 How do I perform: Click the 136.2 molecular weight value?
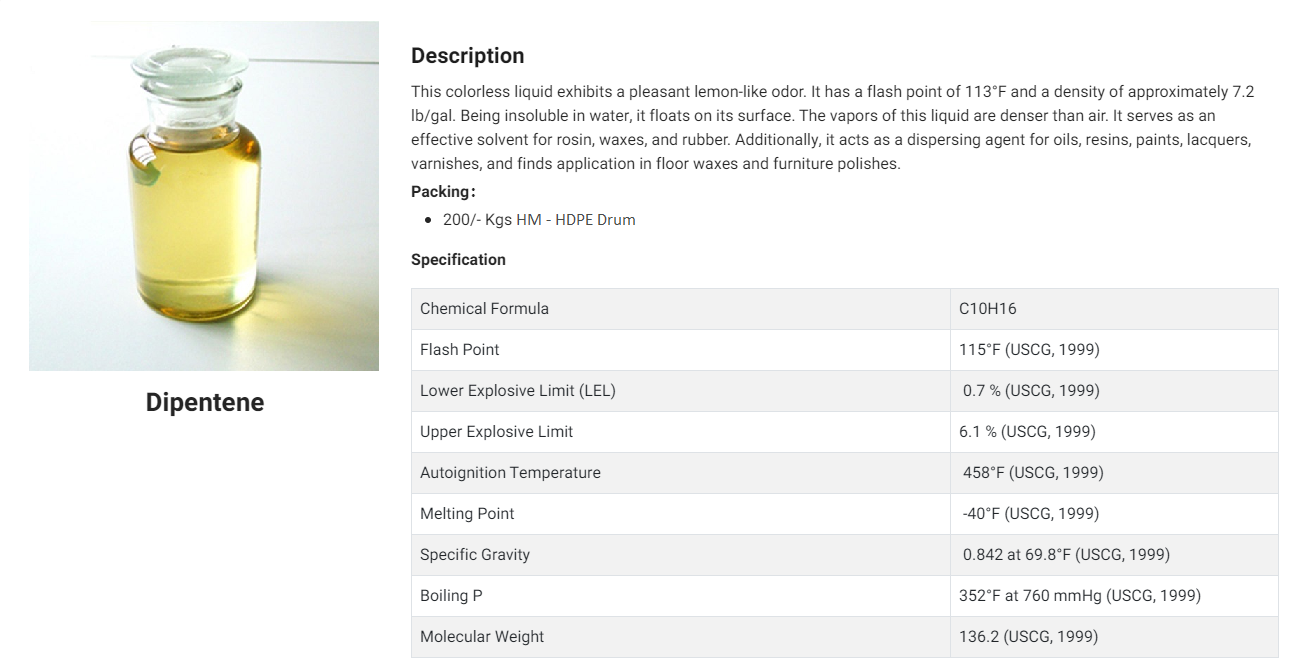[x=1028, y=637]
